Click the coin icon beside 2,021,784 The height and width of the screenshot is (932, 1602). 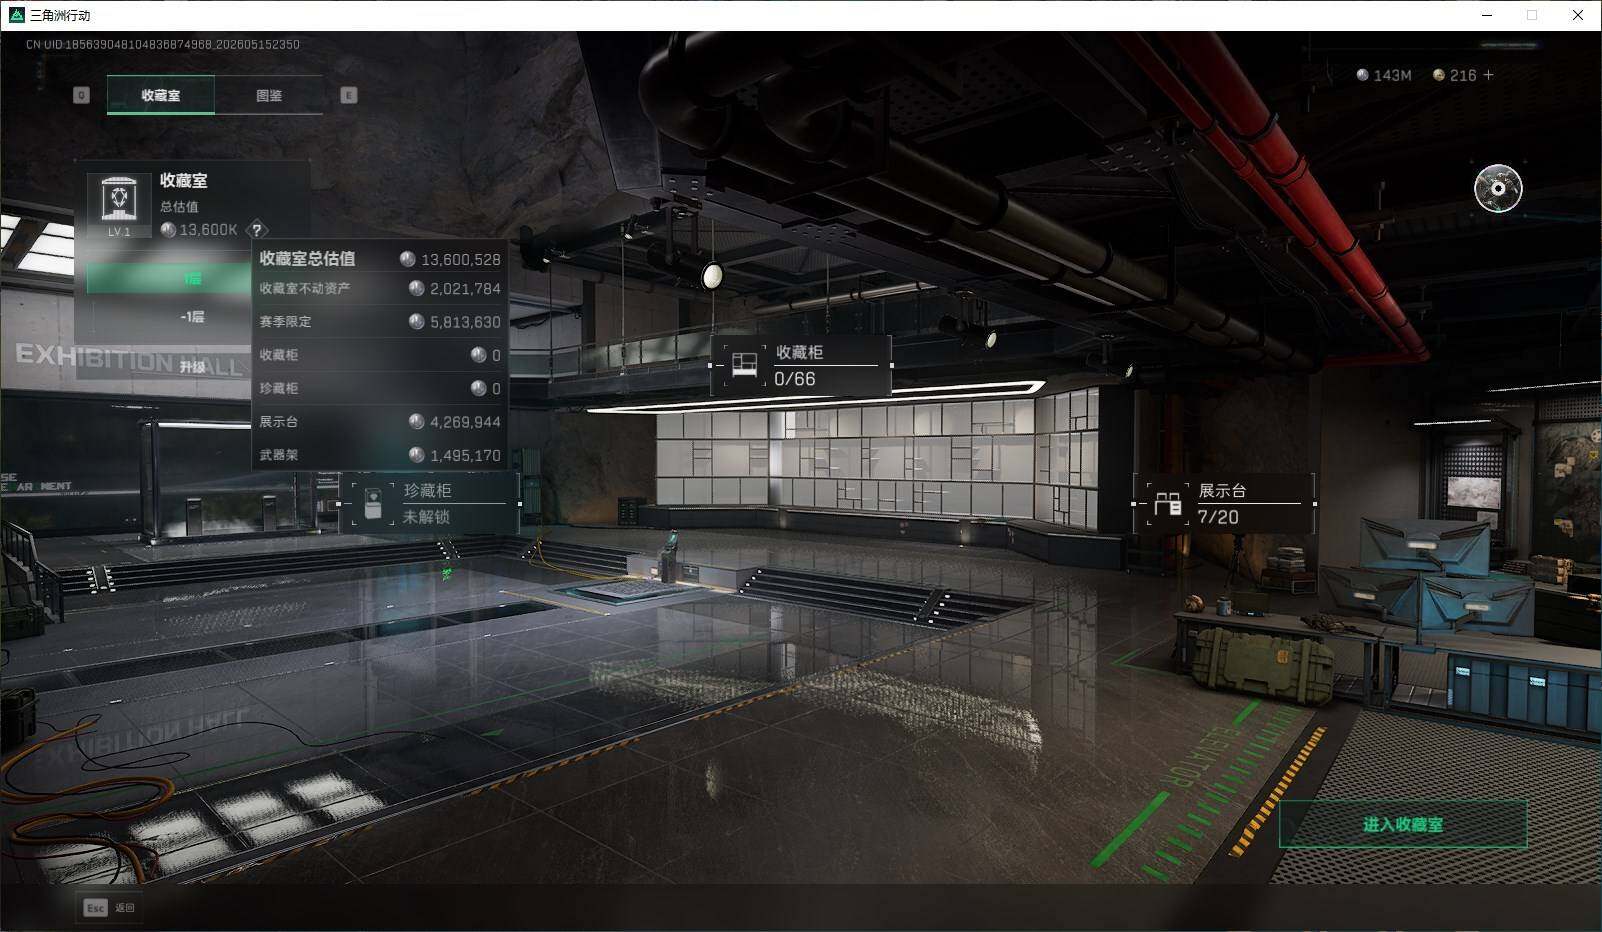417,288
